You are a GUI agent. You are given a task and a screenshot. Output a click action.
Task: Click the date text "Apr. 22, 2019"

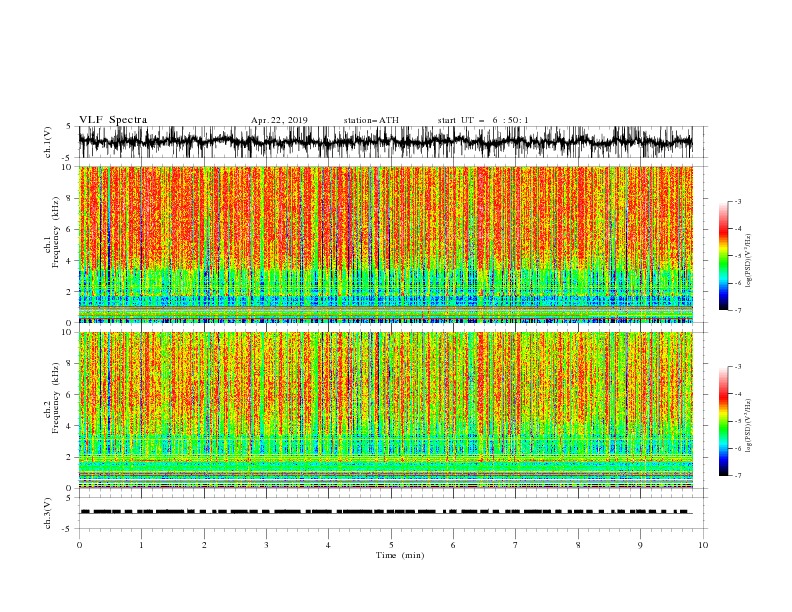(x=279, y=120)
